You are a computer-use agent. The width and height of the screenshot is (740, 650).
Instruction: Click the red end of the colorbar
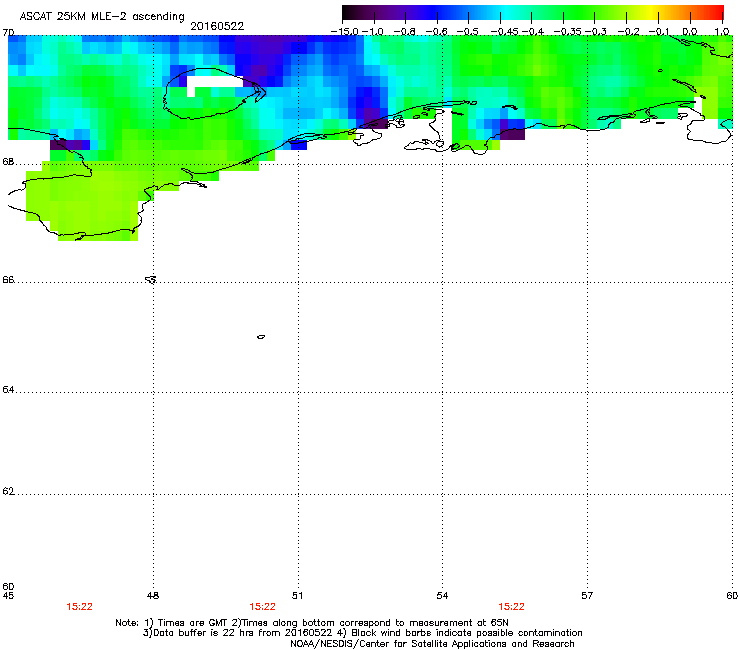(715, 13)
